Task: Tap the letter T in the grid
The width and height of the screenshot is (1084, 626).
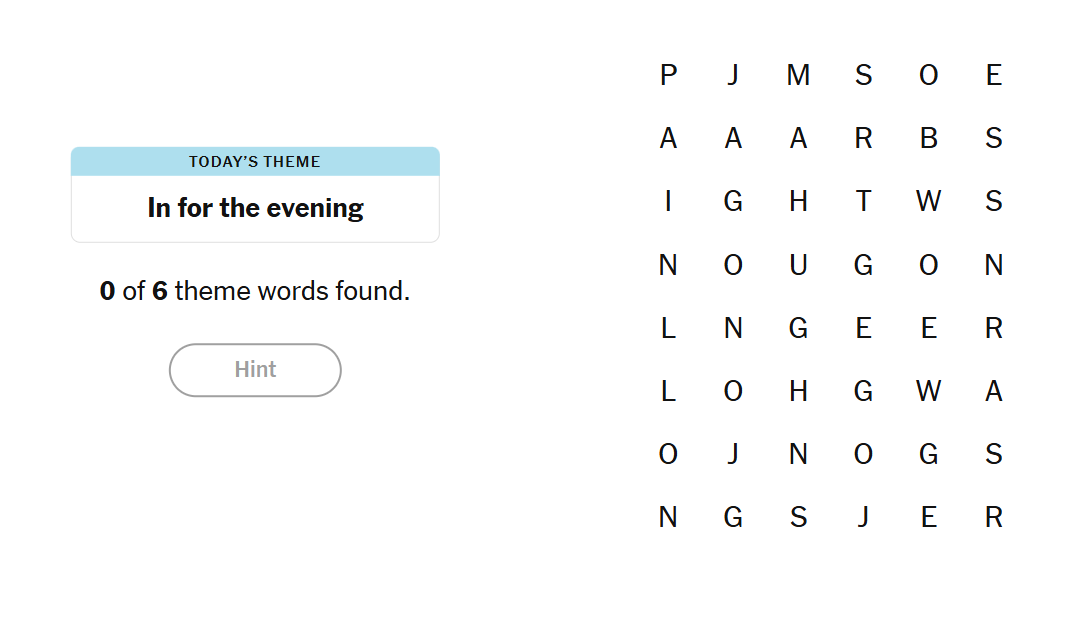Action: (863, 202)
